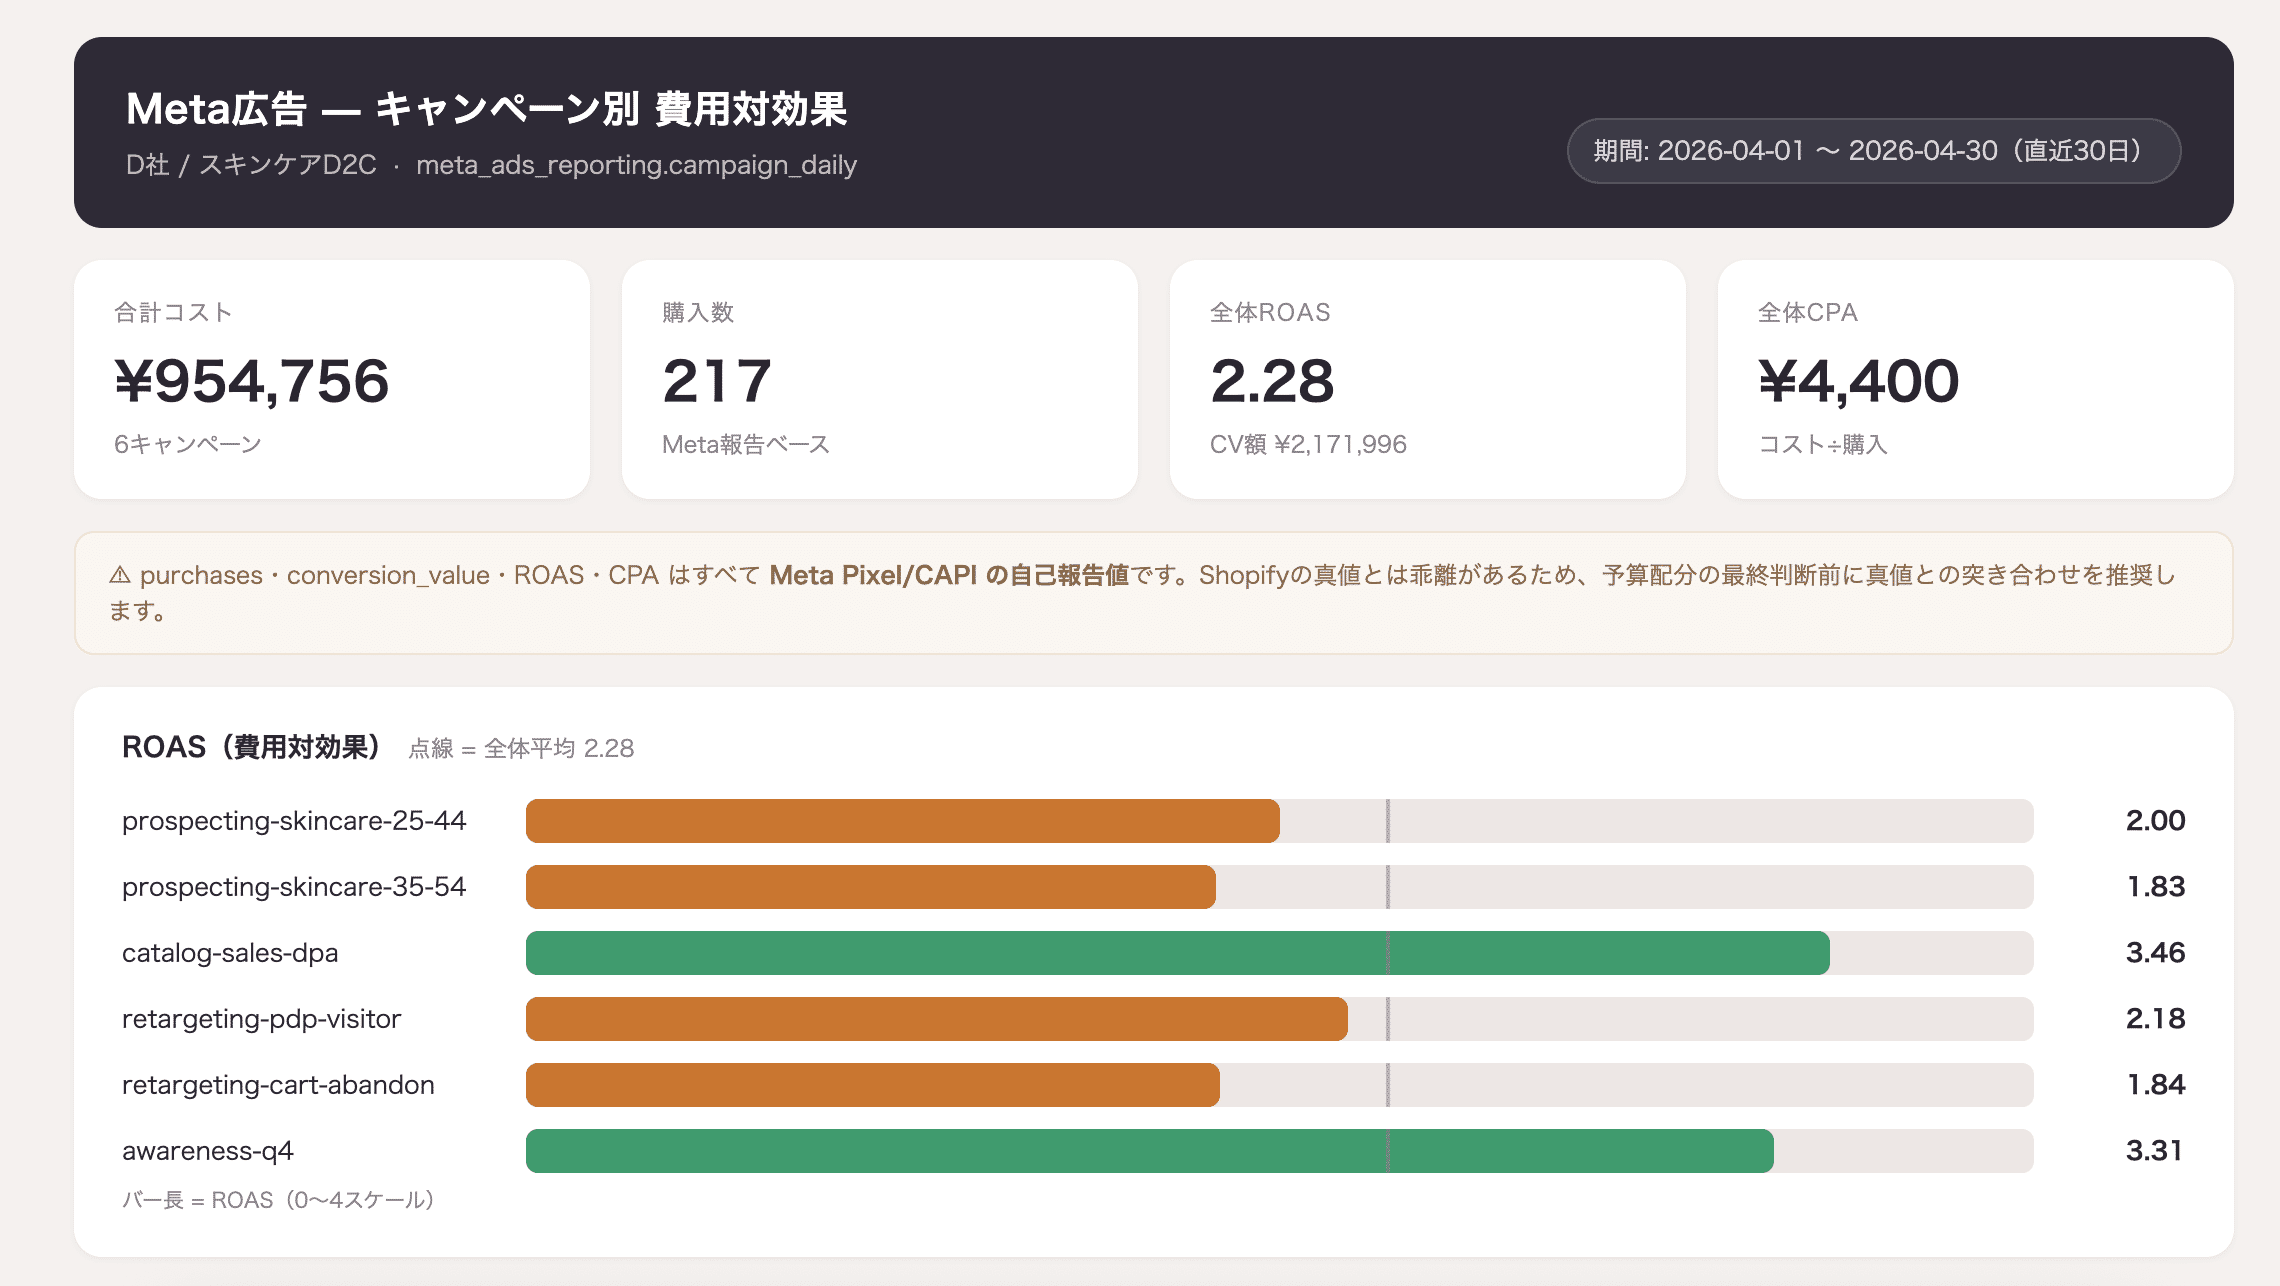The height and width of the screenshot is (1286, 2280).
Task: Click the 点線 = 全体平均 2.28 legend
Action: [x=521, y=748]
